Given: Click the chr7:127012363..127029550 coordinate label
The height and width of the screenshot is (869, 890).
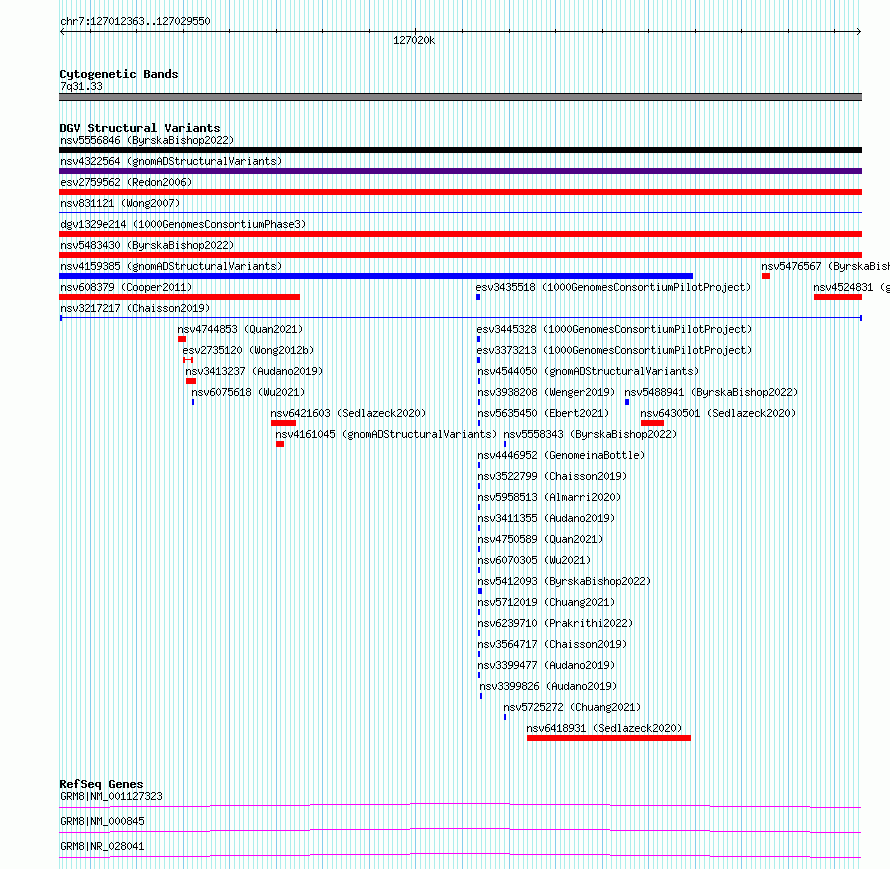Looking at the screenshot, I should pyautogui.click(x=135, y=21).
